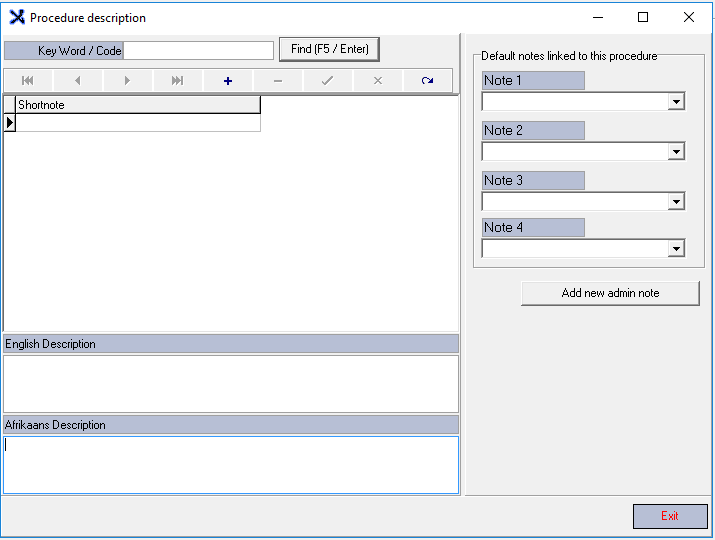The height and width of the screenshot is (540, 715).
Task: Go to next record arrow
Action: 128,81
